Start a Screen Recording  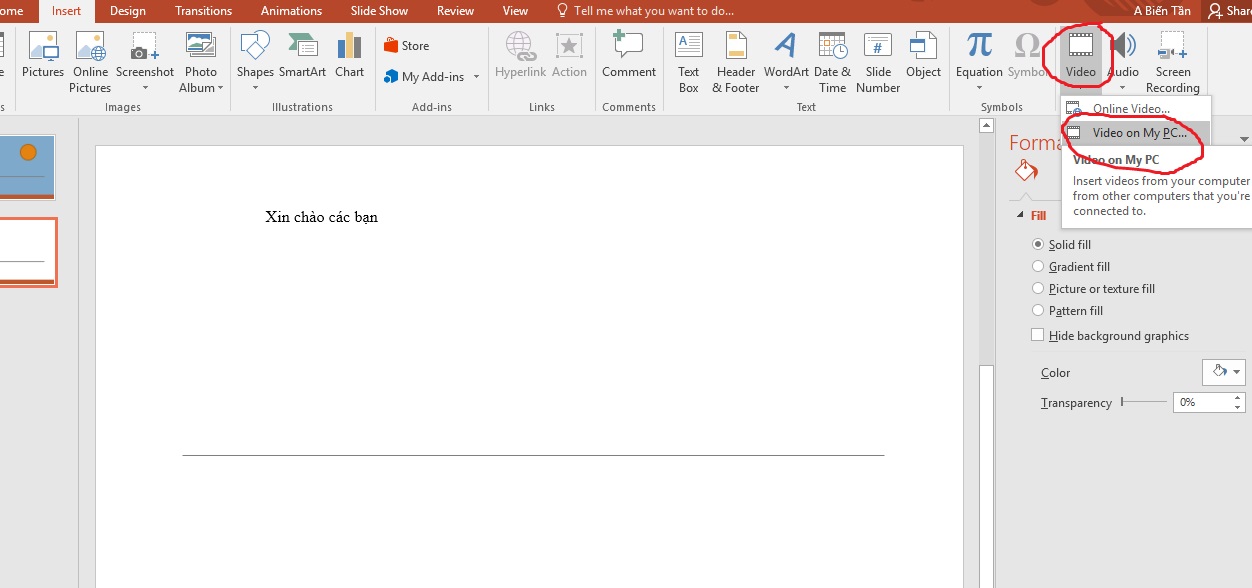[x=1173, y=60]
